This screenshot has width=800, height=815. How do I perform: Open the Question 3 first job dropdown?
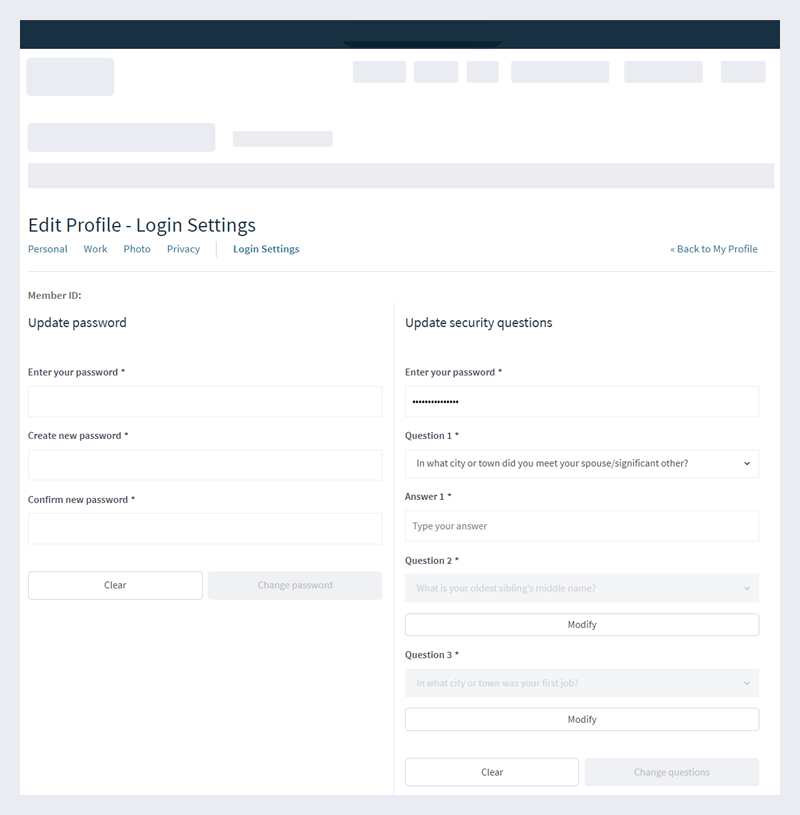(x=582, y=683)
